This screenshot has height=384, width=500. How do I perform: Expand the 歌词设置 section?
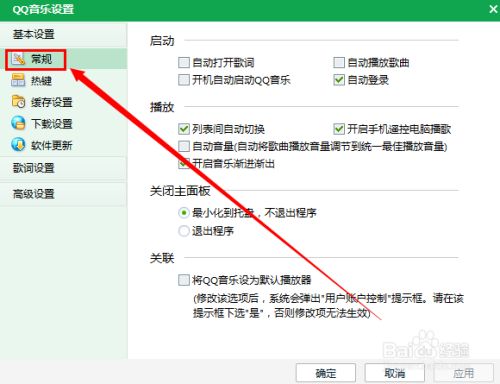(x=63, y=168)
